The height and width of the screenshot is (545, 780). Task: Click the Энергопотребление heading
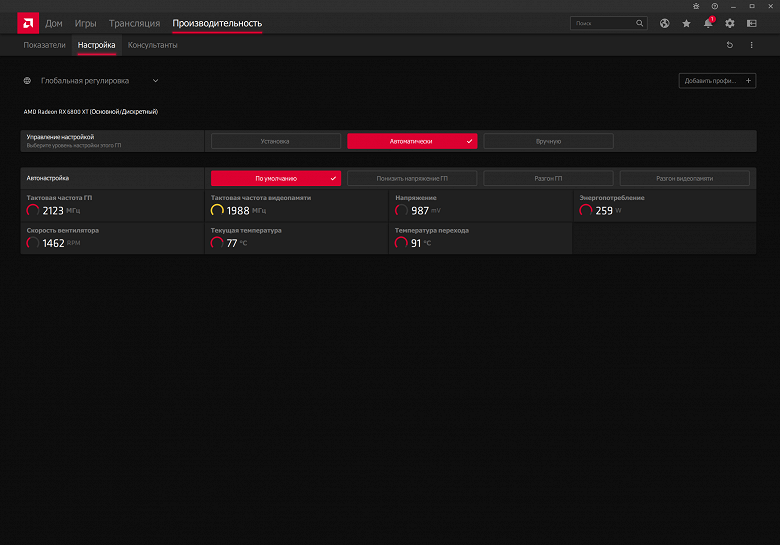[612, 197]
